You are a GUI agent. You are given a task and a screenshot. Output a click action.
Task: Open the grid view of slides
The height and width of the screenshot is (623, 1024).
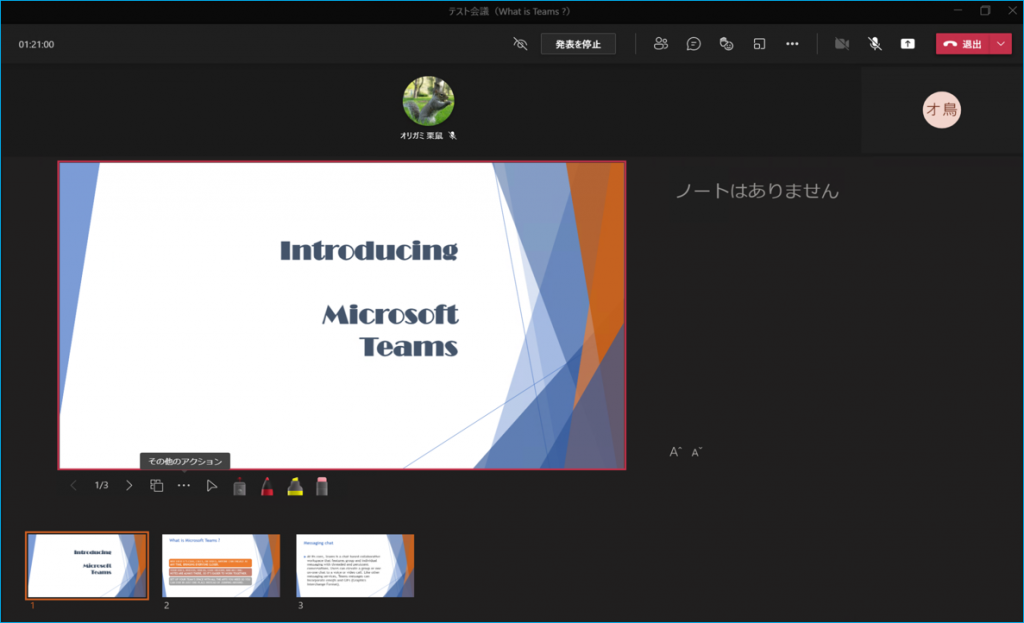157,486
